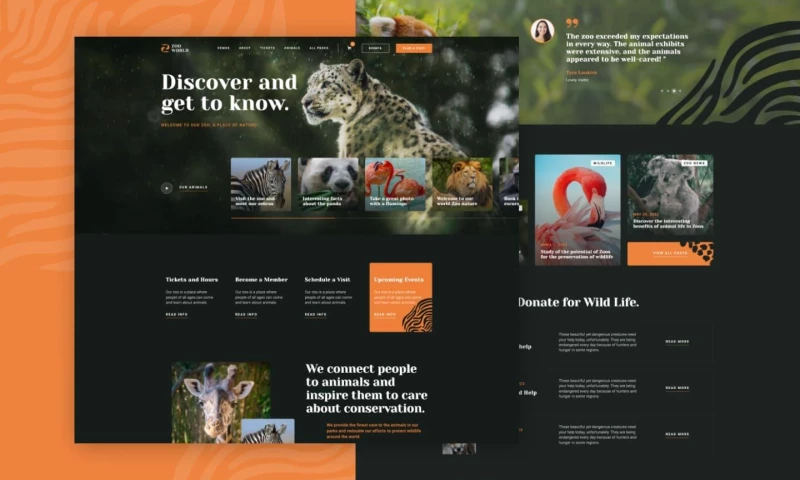Click Read Info under Tickets and Hours
This screenshot has height=480, width=800.
(x=177, y=315)
